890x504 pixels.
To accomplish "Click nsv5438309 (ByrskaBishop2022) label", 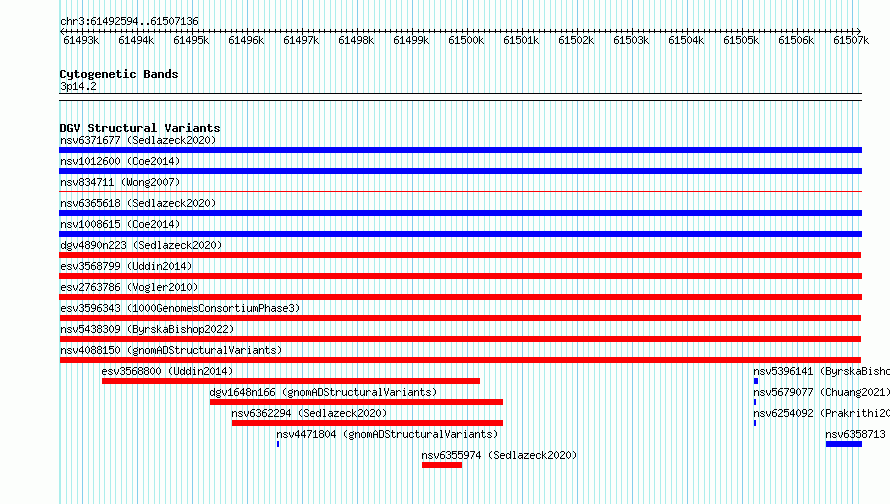I will (x=147, y=329).
